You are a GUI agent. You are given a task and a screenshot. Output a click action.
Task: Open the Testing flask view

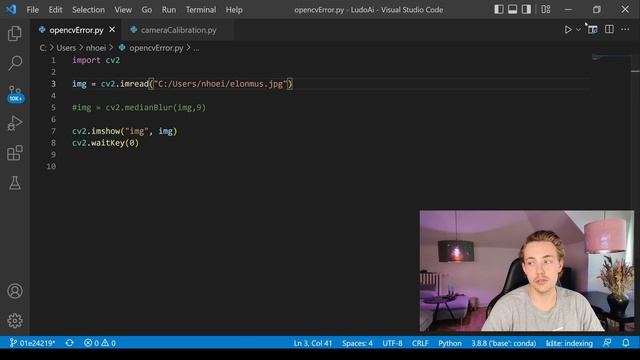15,183
